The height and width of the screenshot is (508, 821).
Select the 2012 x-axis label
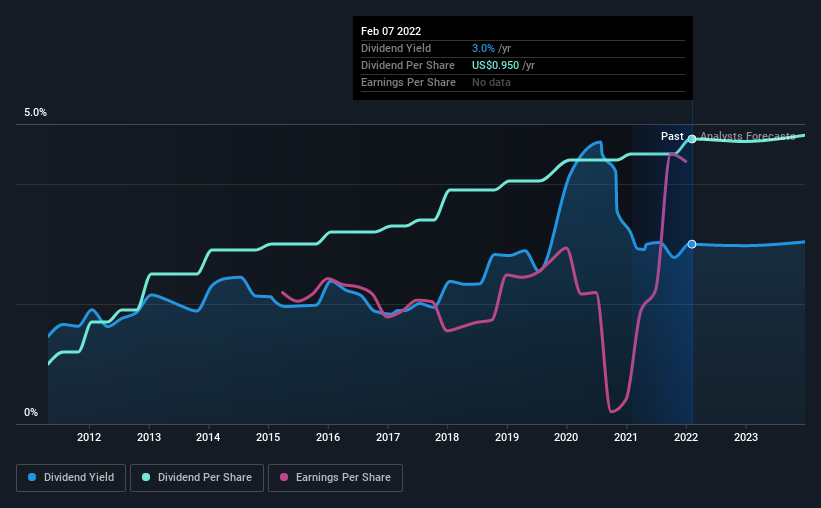[89, 437]
